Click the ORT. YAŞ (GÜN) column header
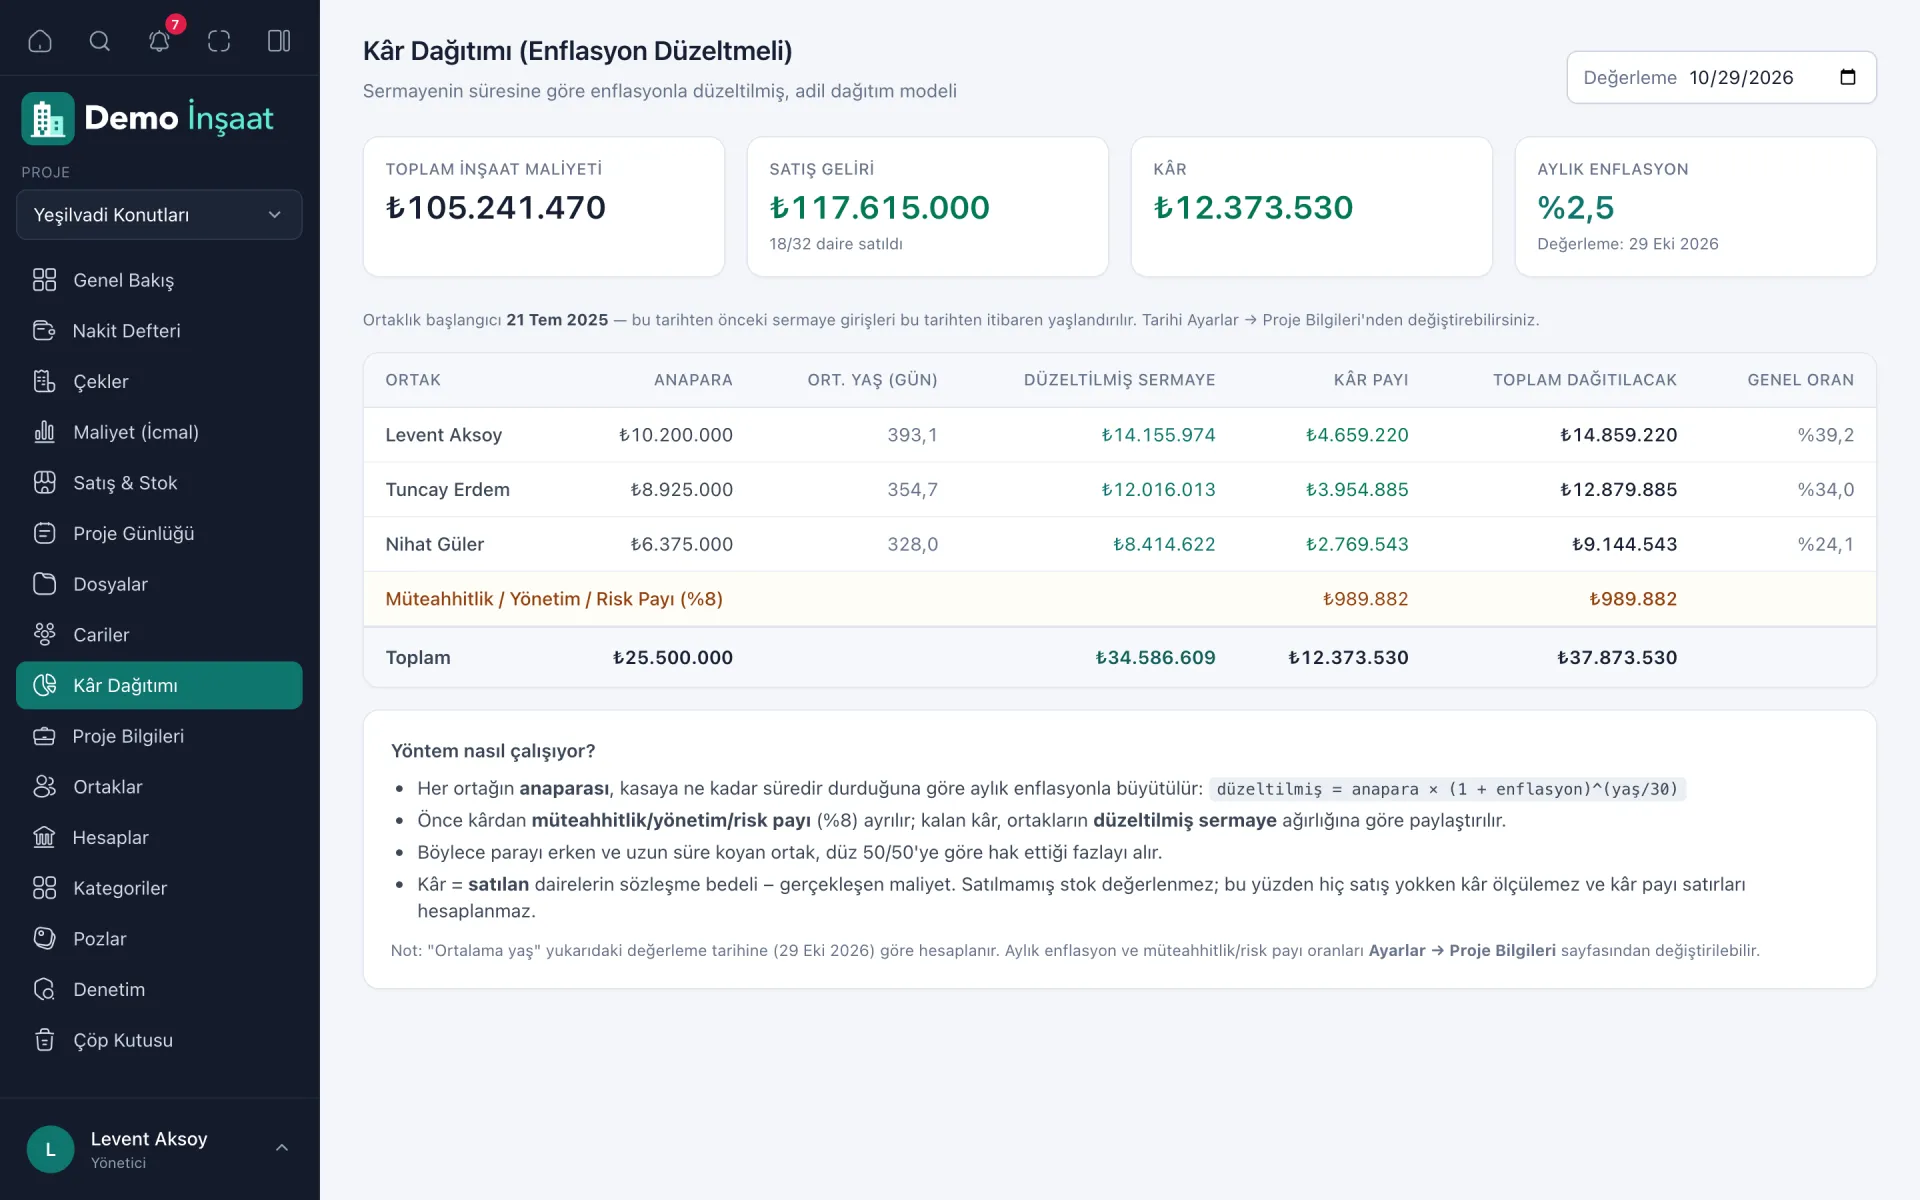Viewport: 1920px width, 1200px height. [x=872, y=380]
